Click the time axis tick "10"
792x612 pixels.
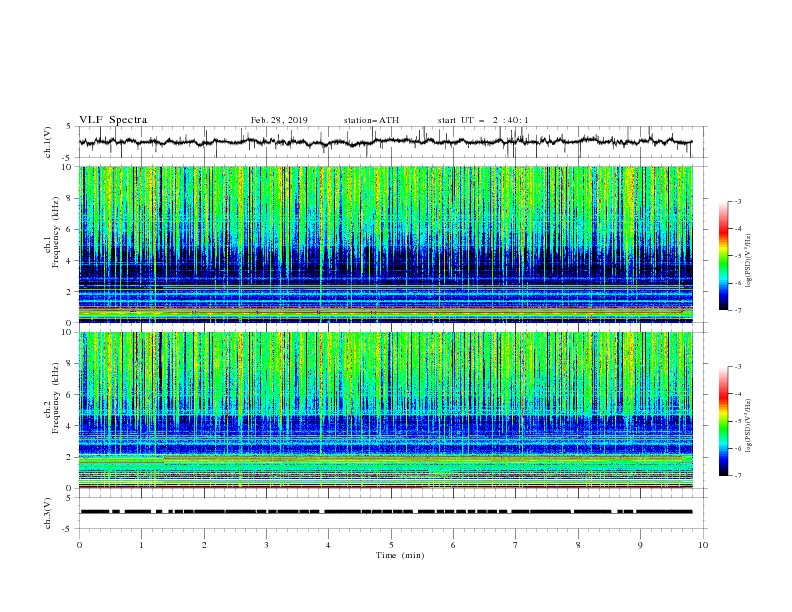pyautogui.click(x=703, y=545)
